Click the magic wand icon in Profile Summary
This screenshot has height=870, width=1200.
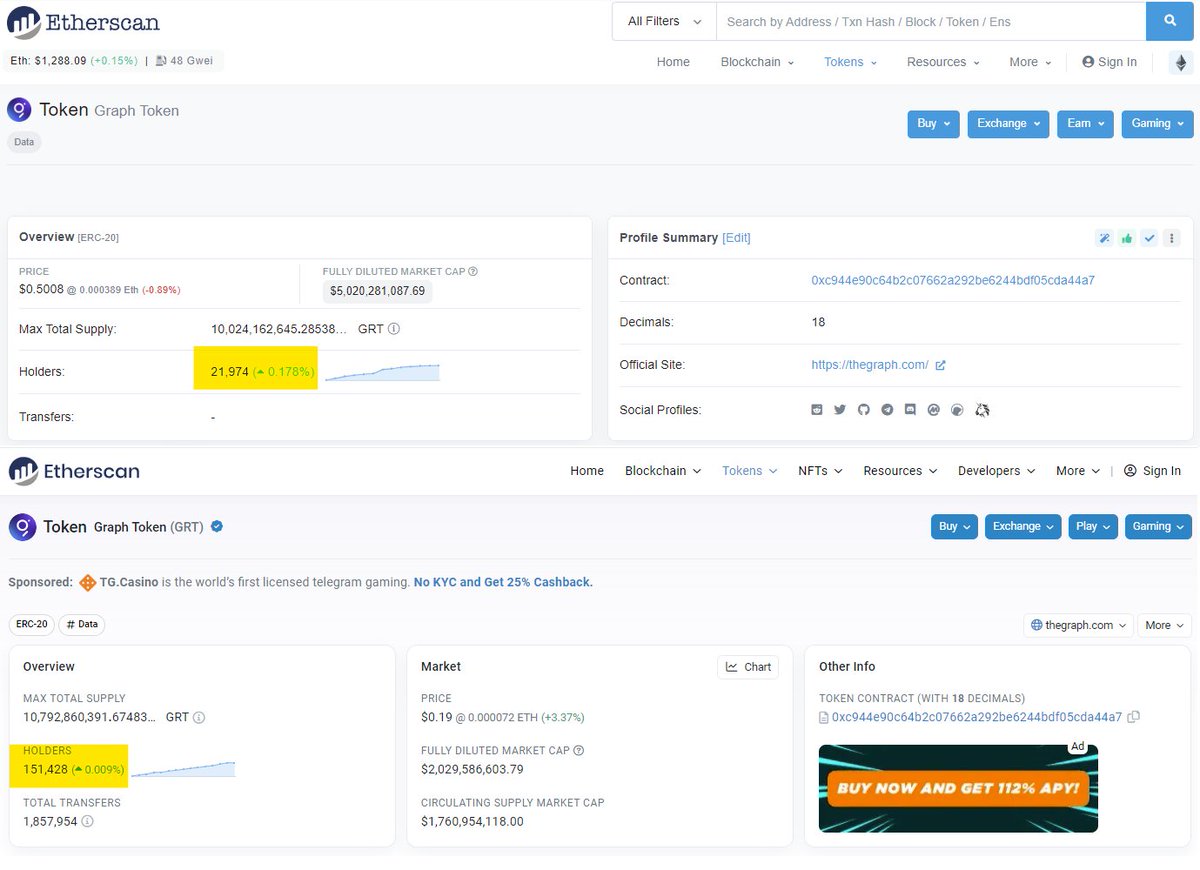point(1105,238)
